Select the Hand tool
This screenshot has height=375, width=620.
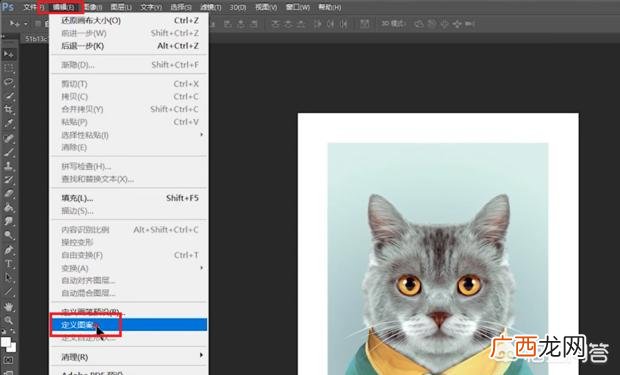point(8,307)
